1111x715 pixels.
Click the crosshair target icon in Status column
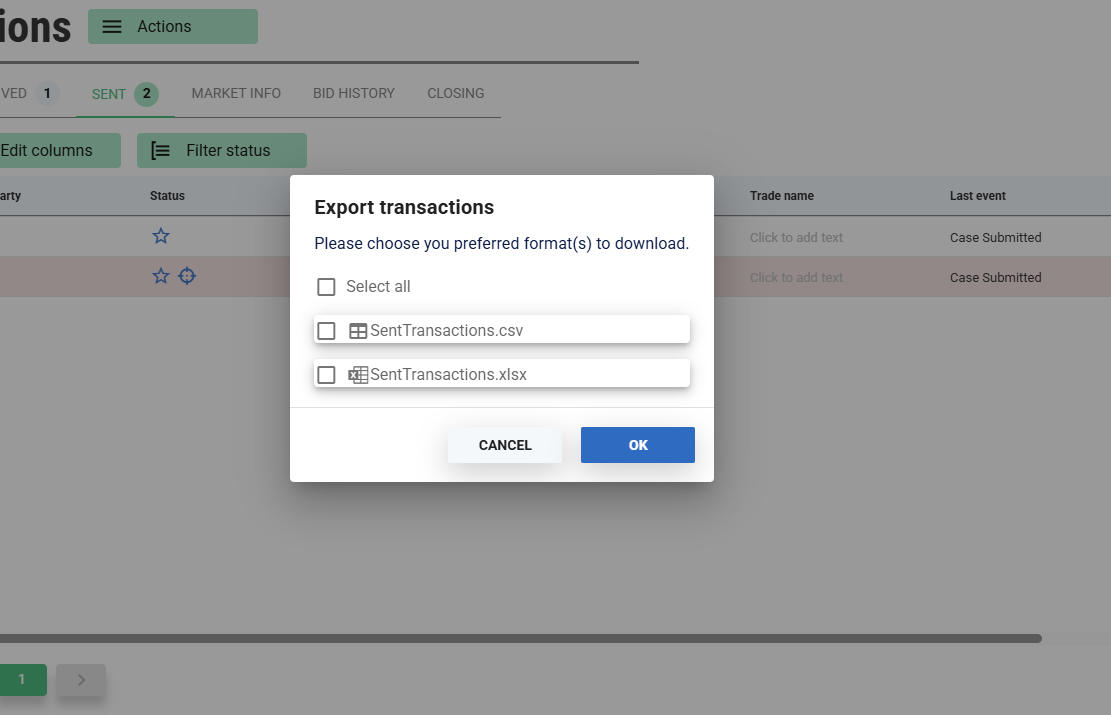click(x=187, y=276)
